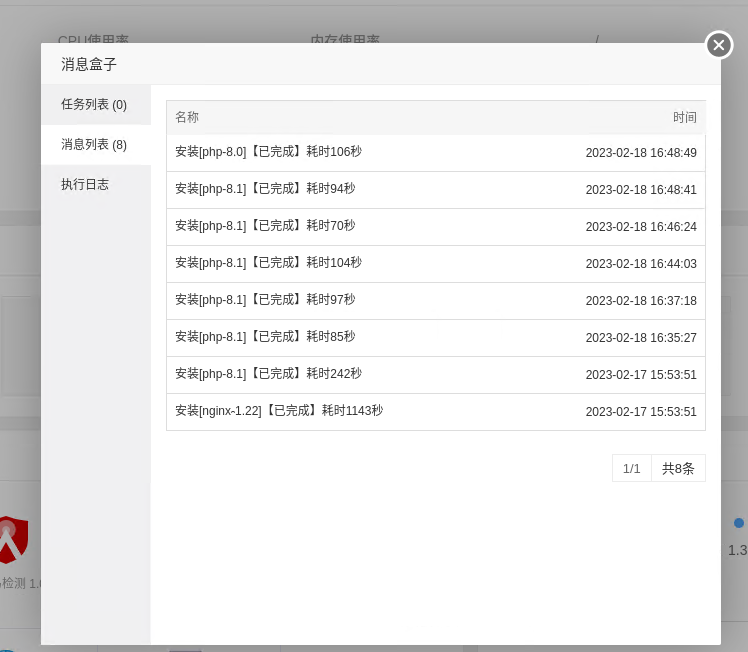Select the 安装[php-8.1] 耗时94秒 message
Image resolution: width=748 pixels, height=652 pixels.
436,190
